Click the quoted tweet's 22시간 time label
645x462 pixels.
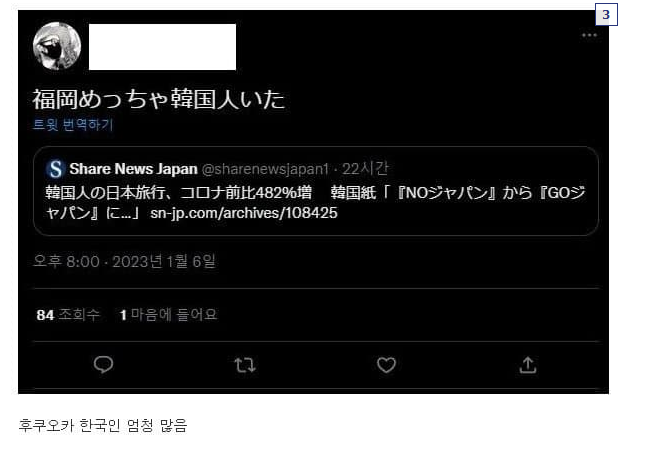pos(365,169)
